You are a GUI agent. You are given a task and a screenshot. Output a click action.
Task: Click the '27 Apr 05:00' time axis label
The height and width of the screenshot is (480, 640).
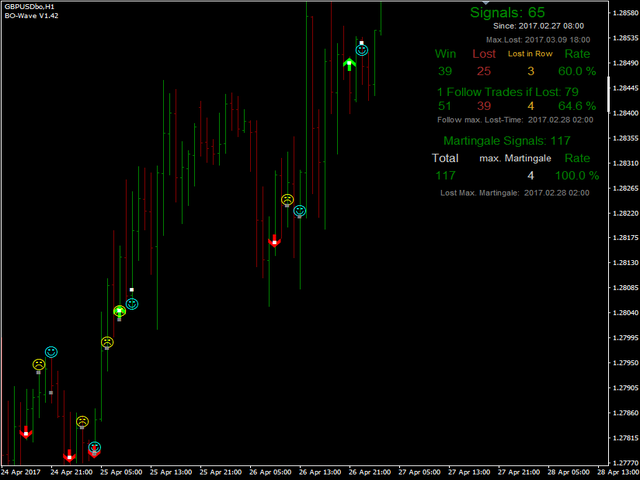click(x=420, y=472)
